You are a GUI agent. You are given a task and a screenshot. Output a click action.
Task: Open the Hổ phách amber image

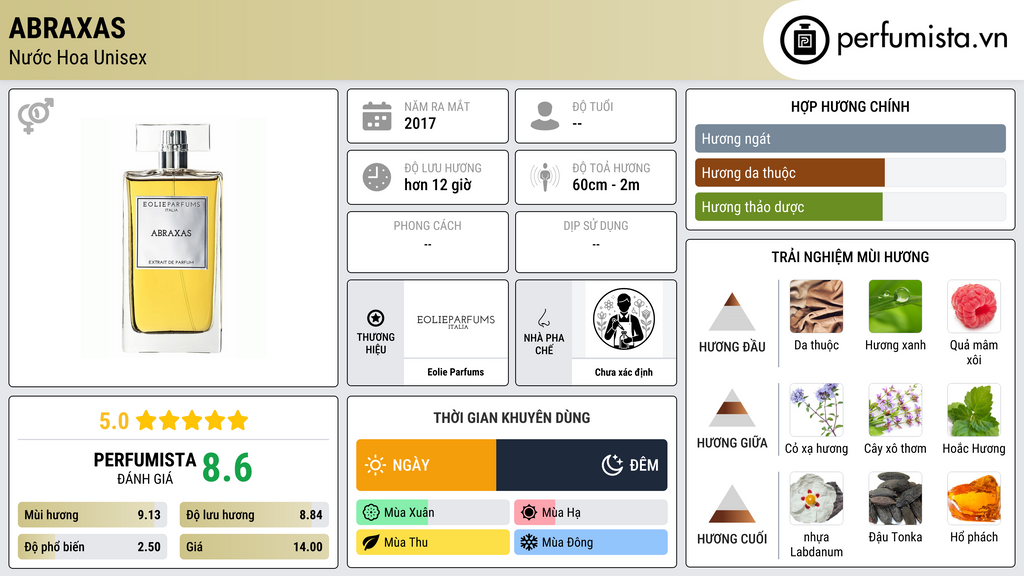point(974,499)
